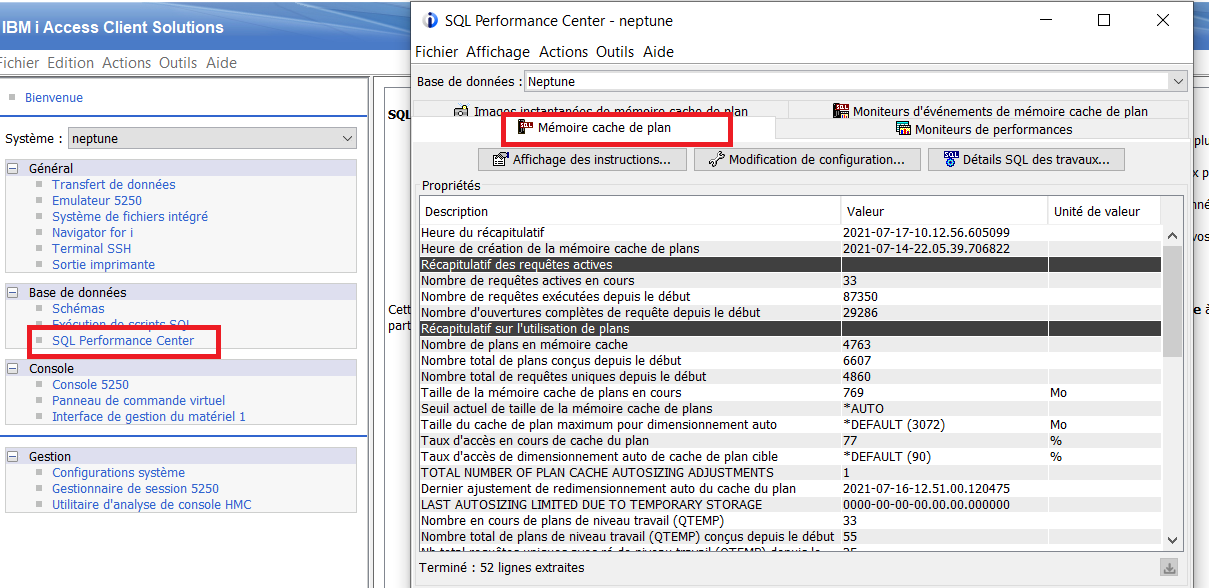Click the export icon in the status bar
The width and height of the screenshot is (1209, 588).
1168,568
